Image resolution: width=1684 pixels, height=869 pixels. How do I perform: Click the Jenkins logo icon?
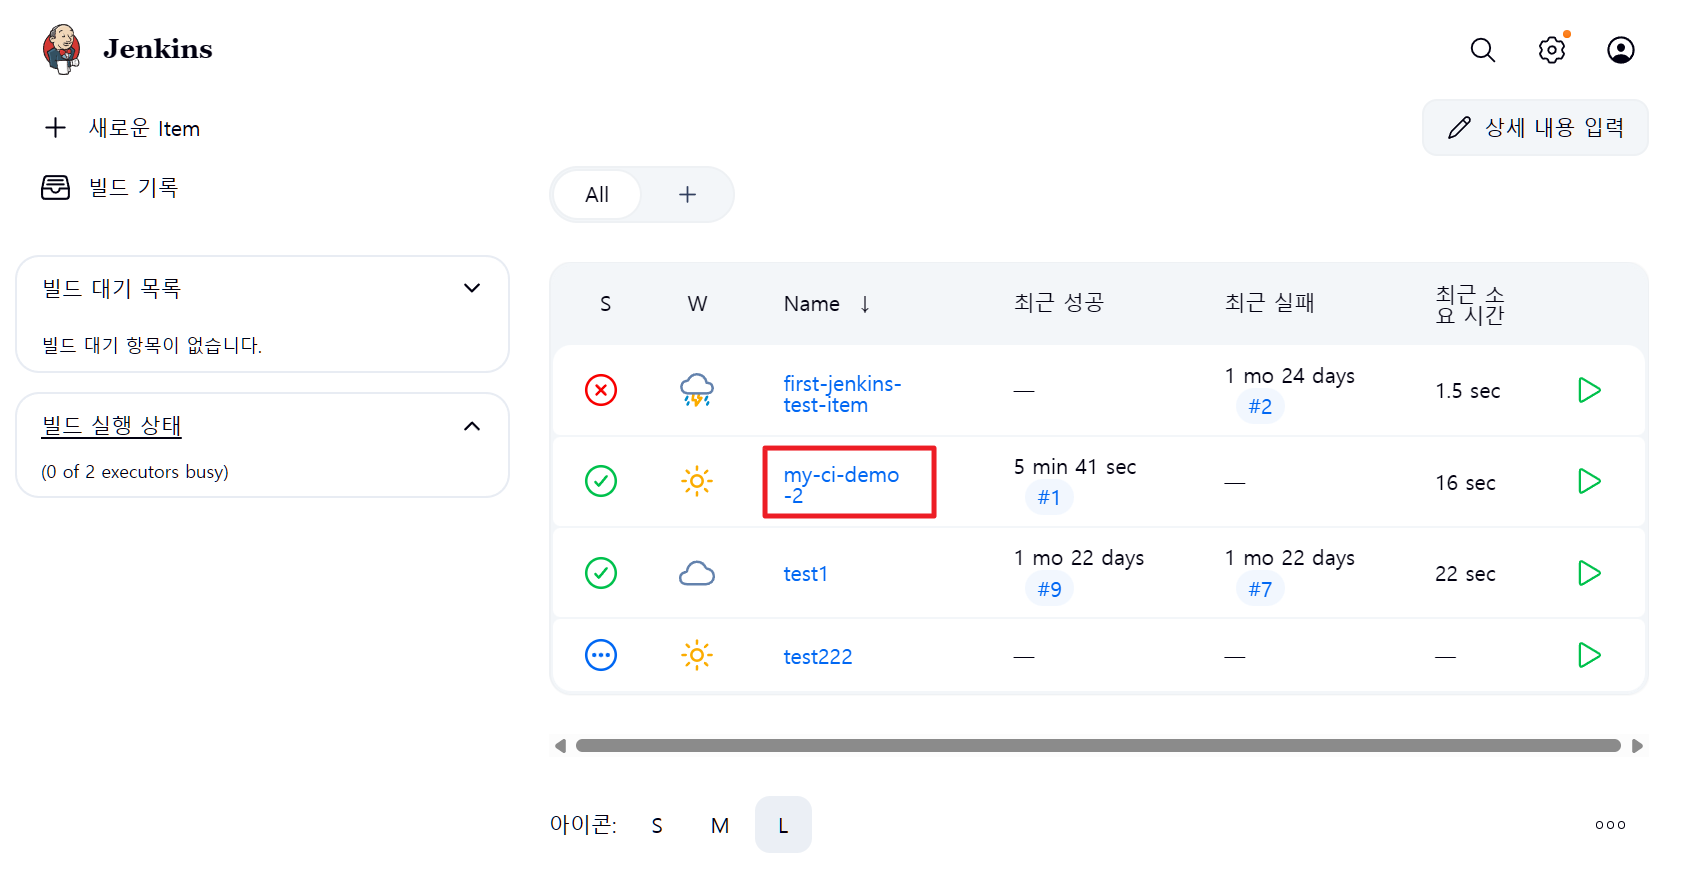coord(61,49)
